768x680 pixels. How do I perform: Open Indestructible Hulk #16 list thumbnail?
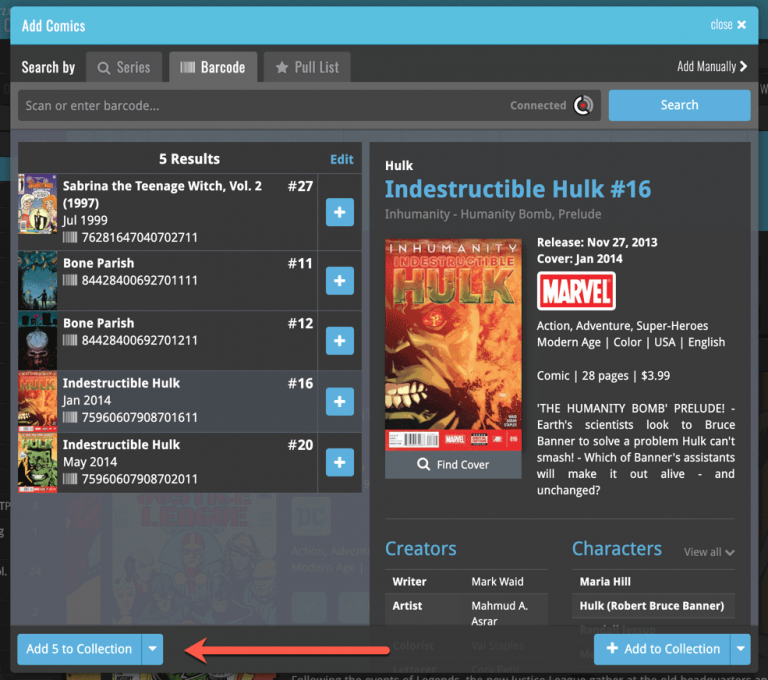coord(38,401)
